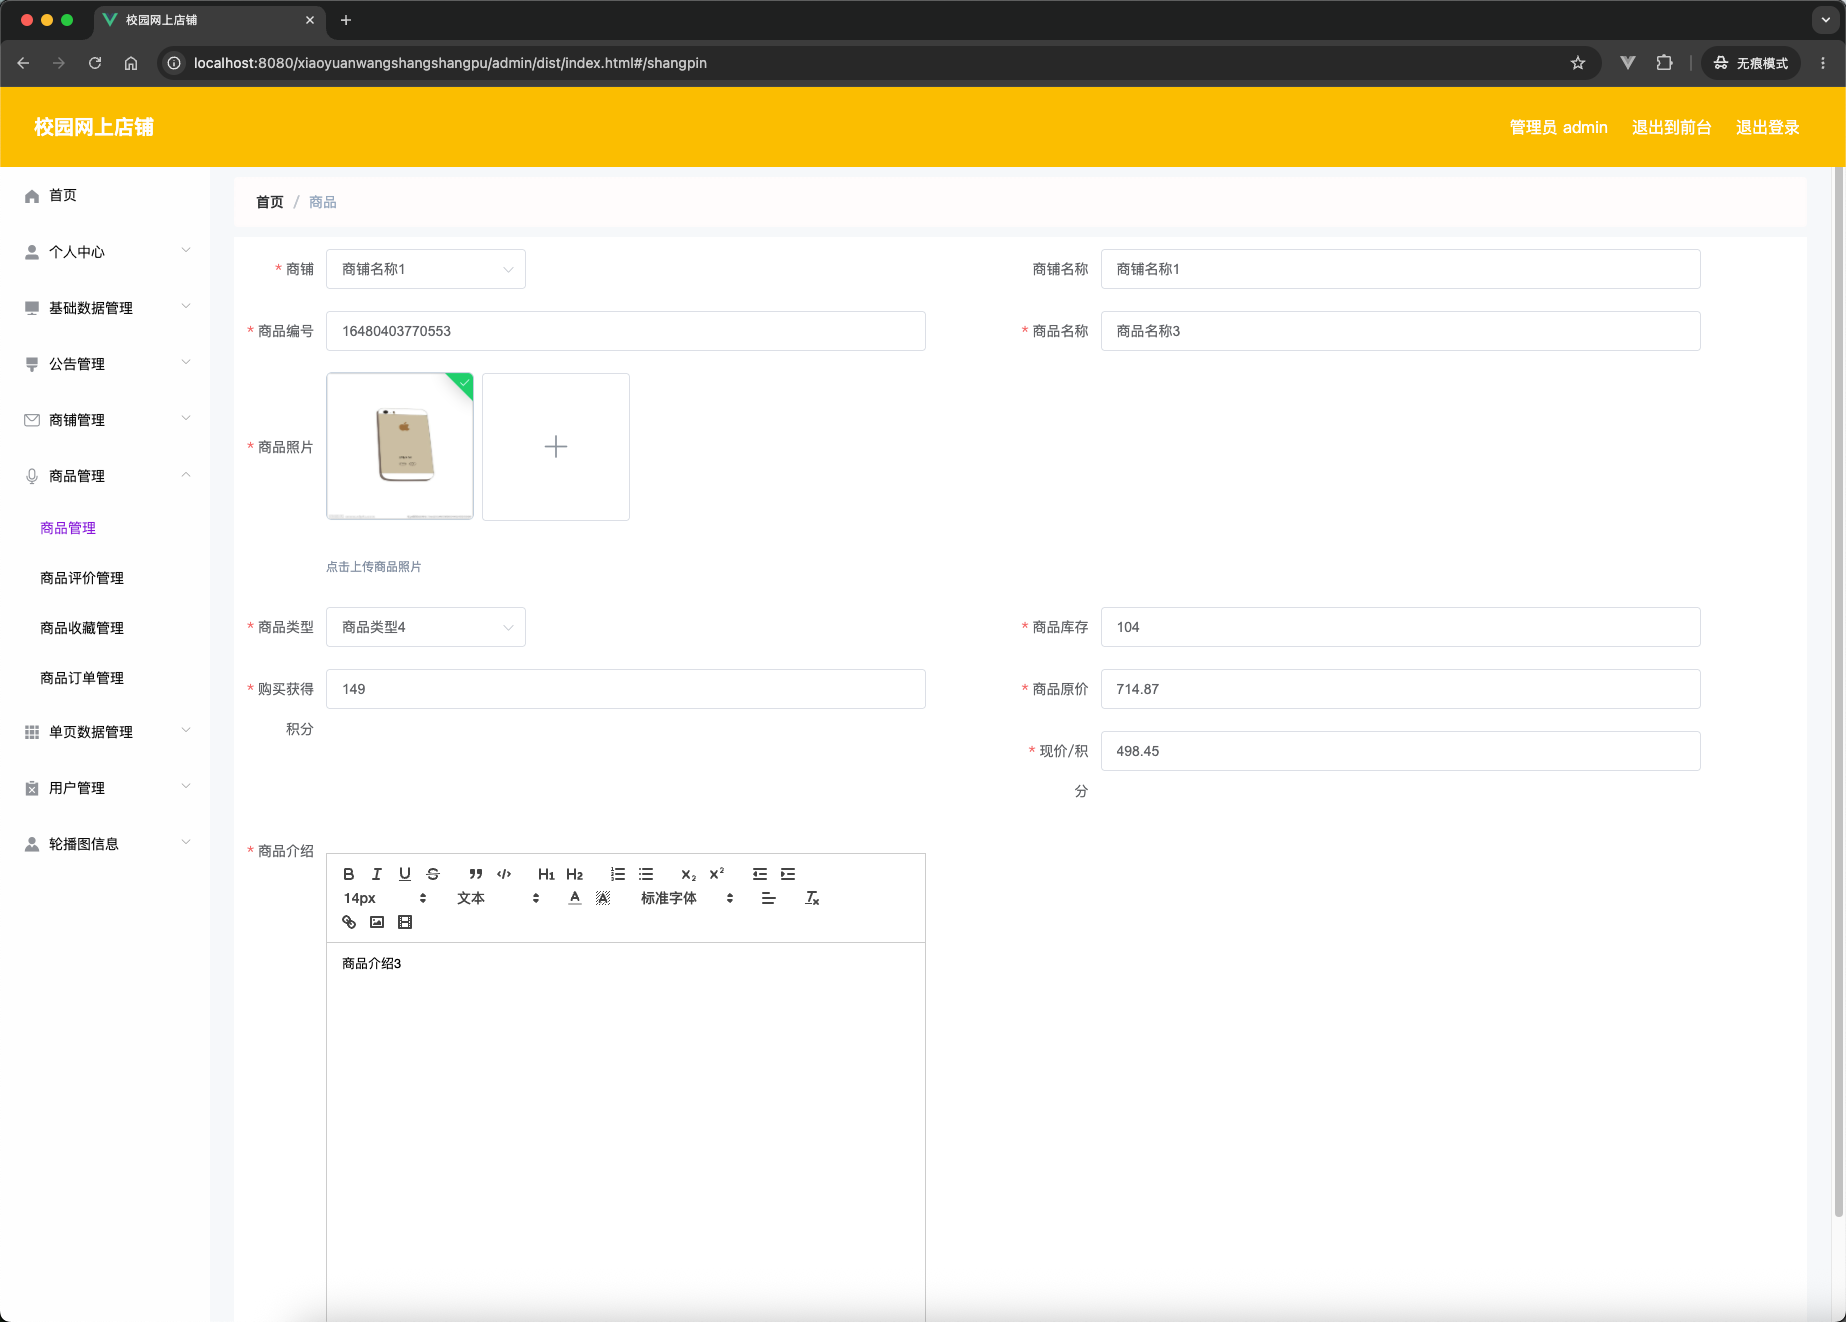Open the text alignment options
The height and width of the screenshot is (1322, 1846).
pos(768,898)
